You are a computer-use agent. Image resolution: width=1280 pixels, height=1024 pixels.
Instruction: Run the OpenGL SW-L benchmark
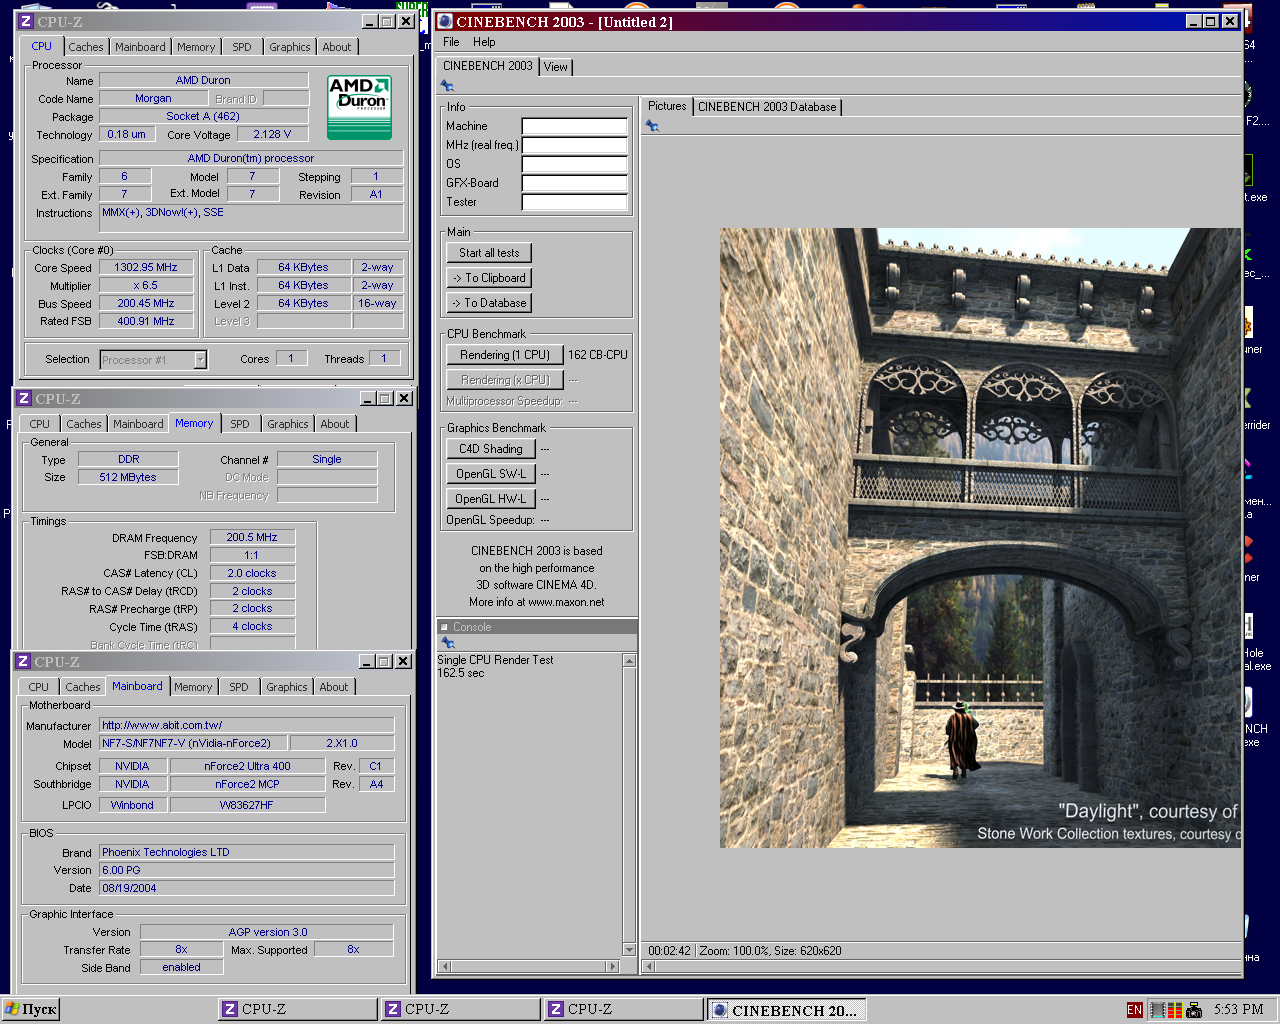click(x=491, y=474)
